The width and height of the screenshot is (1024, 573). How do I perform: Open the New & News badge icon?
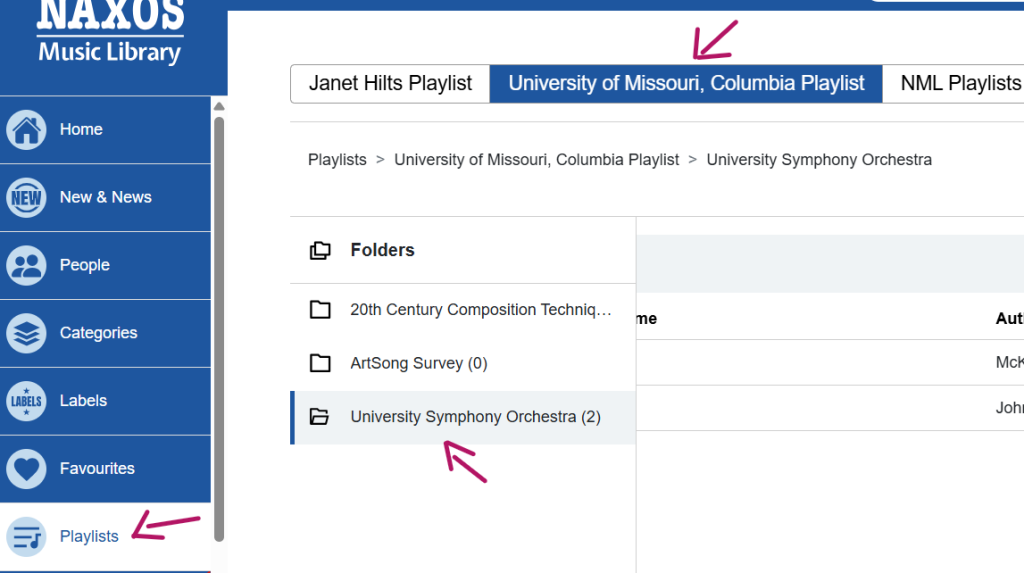tap(26, 198)
